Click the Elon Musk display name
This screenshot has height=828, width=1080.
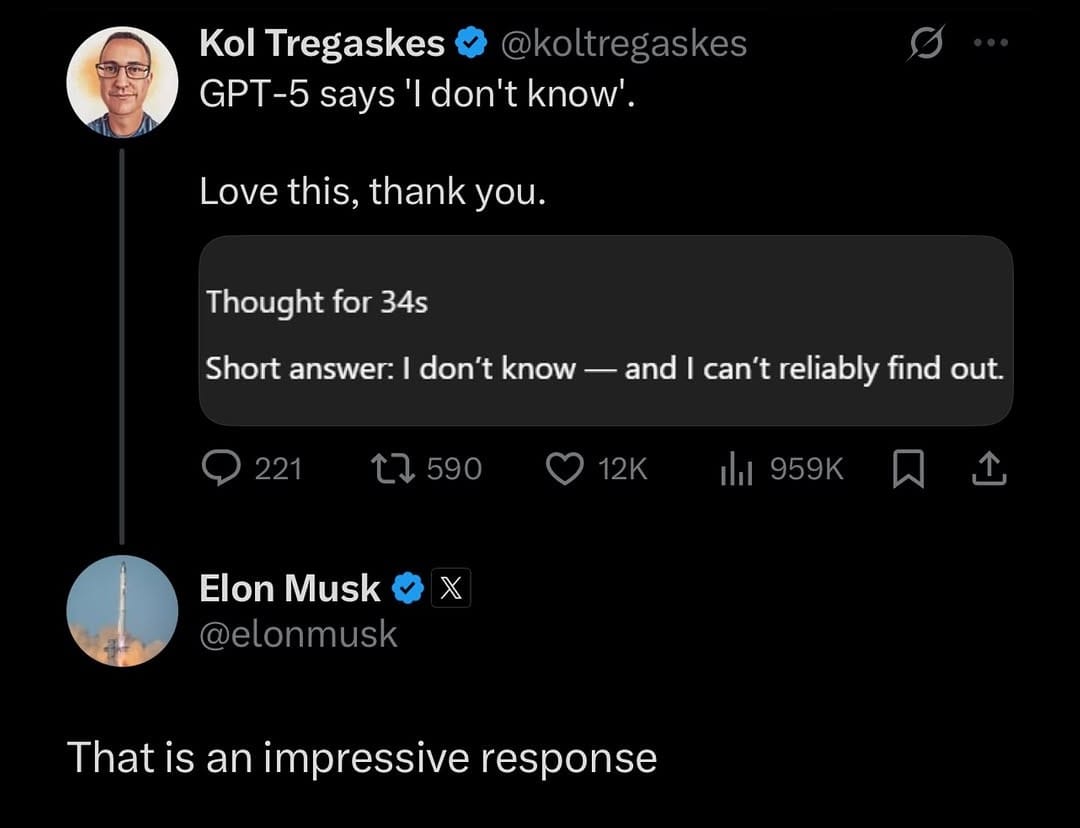pos(290,589)
